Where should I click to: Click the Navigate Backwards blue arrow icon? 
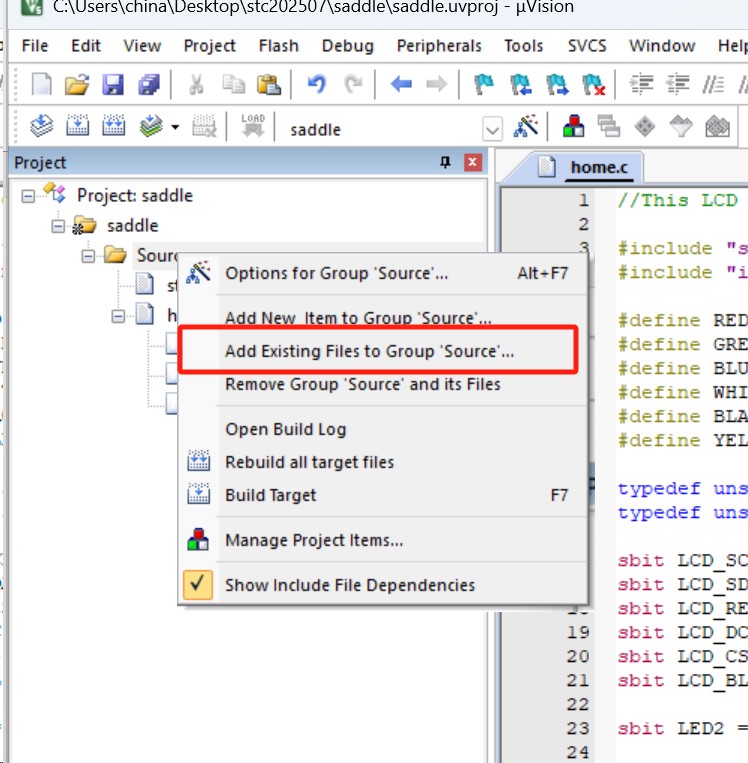(x=401, y=84)
